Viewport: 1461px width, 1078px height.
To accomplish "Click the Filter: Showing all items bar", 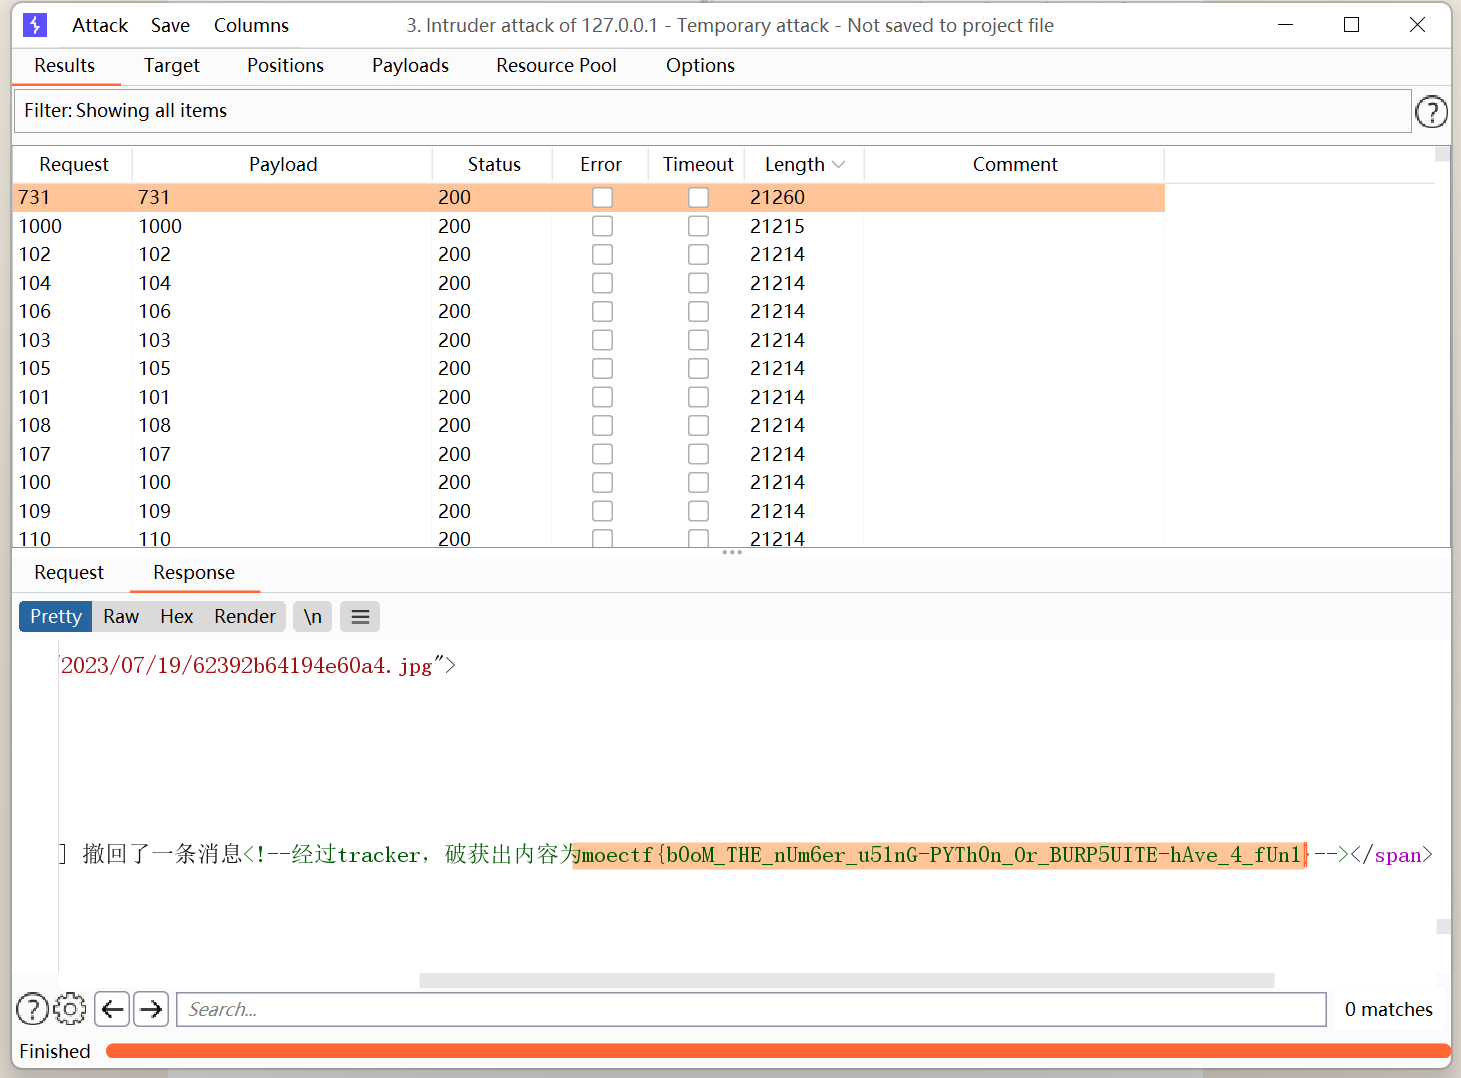I will (712, 111).
